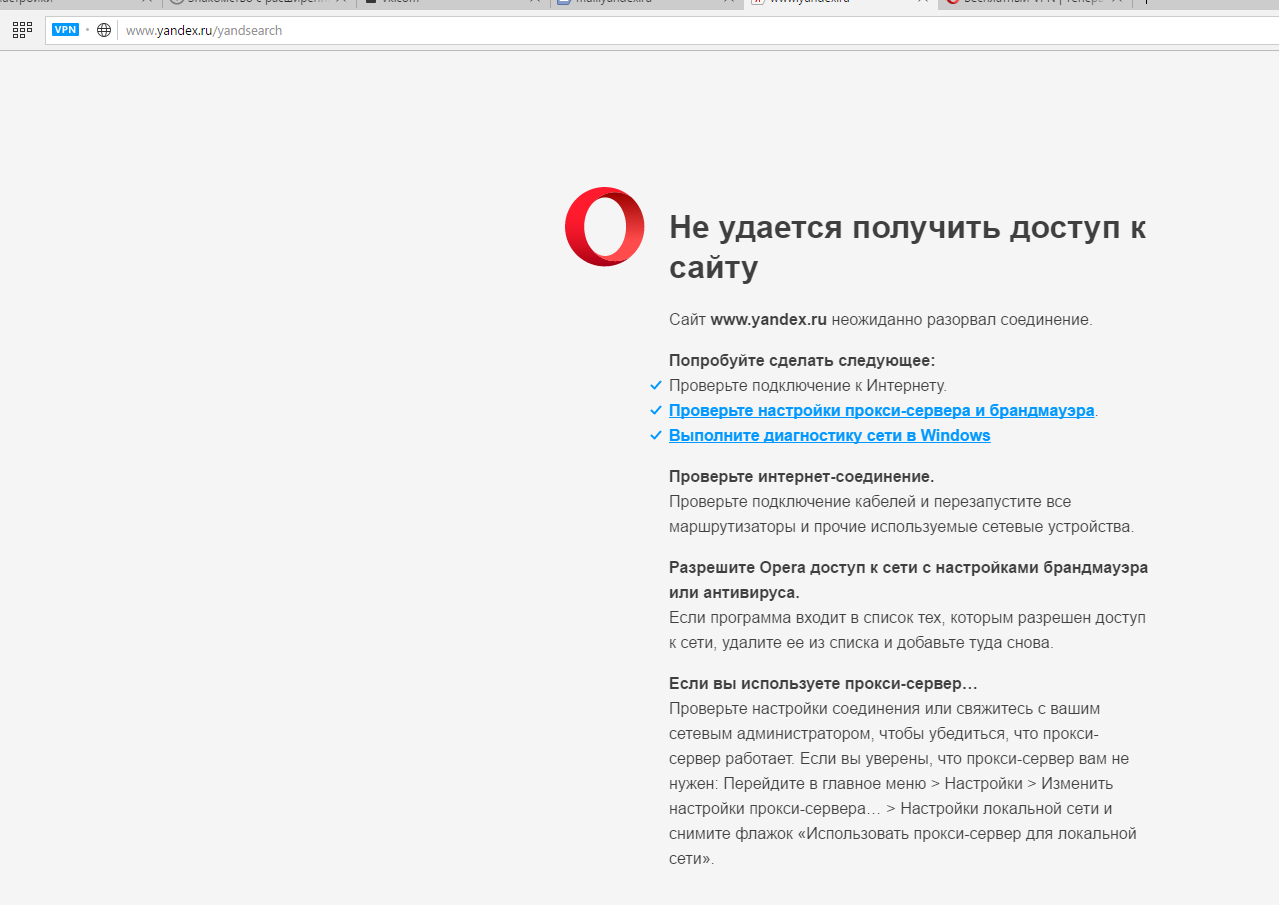Image resolution: width=1279 pixels, height=905 pixels.
Task: Click the subheading 'Разрешите Opera доступ к сети'
Action: 908,580
